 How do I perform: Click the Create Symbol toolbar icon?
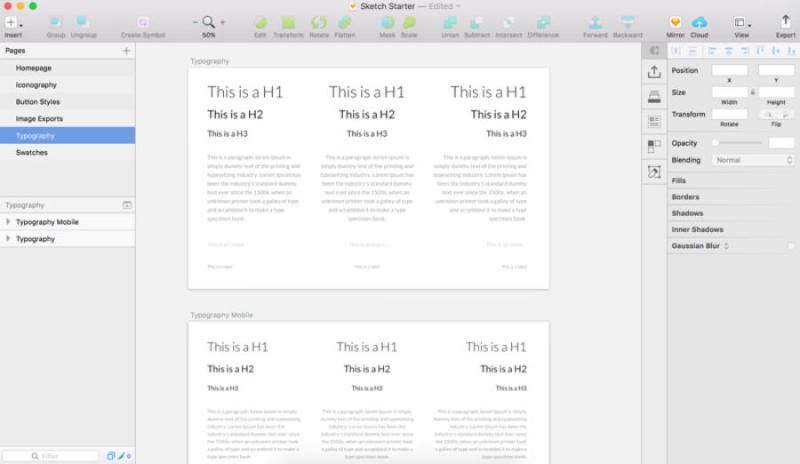coord(143,22)
